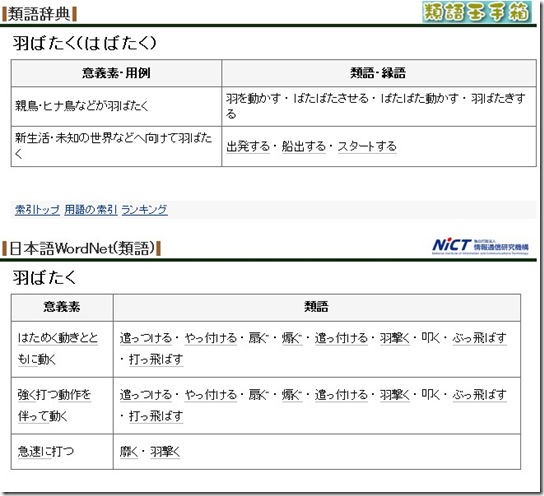Click 叩く in the 強く打つ動作 row
544x496 pixels.
[431, 395]
